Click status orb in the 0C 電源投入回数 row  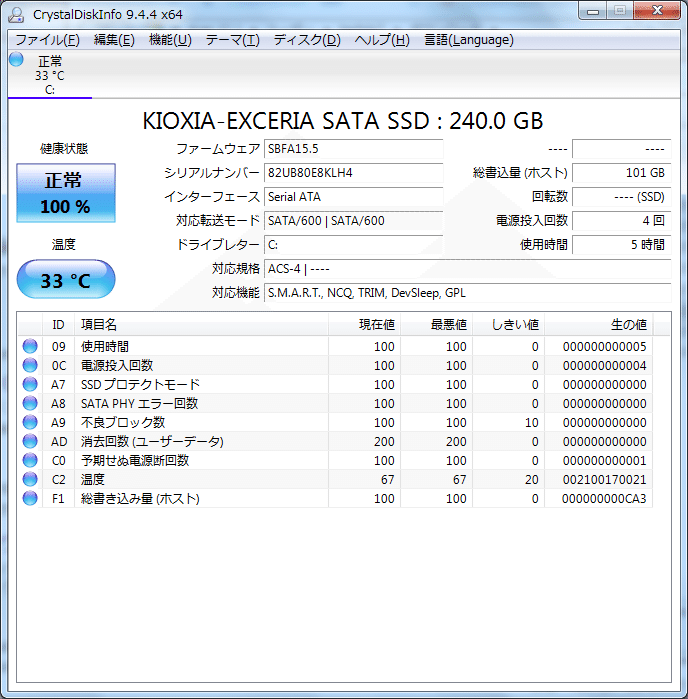point(30,366)
